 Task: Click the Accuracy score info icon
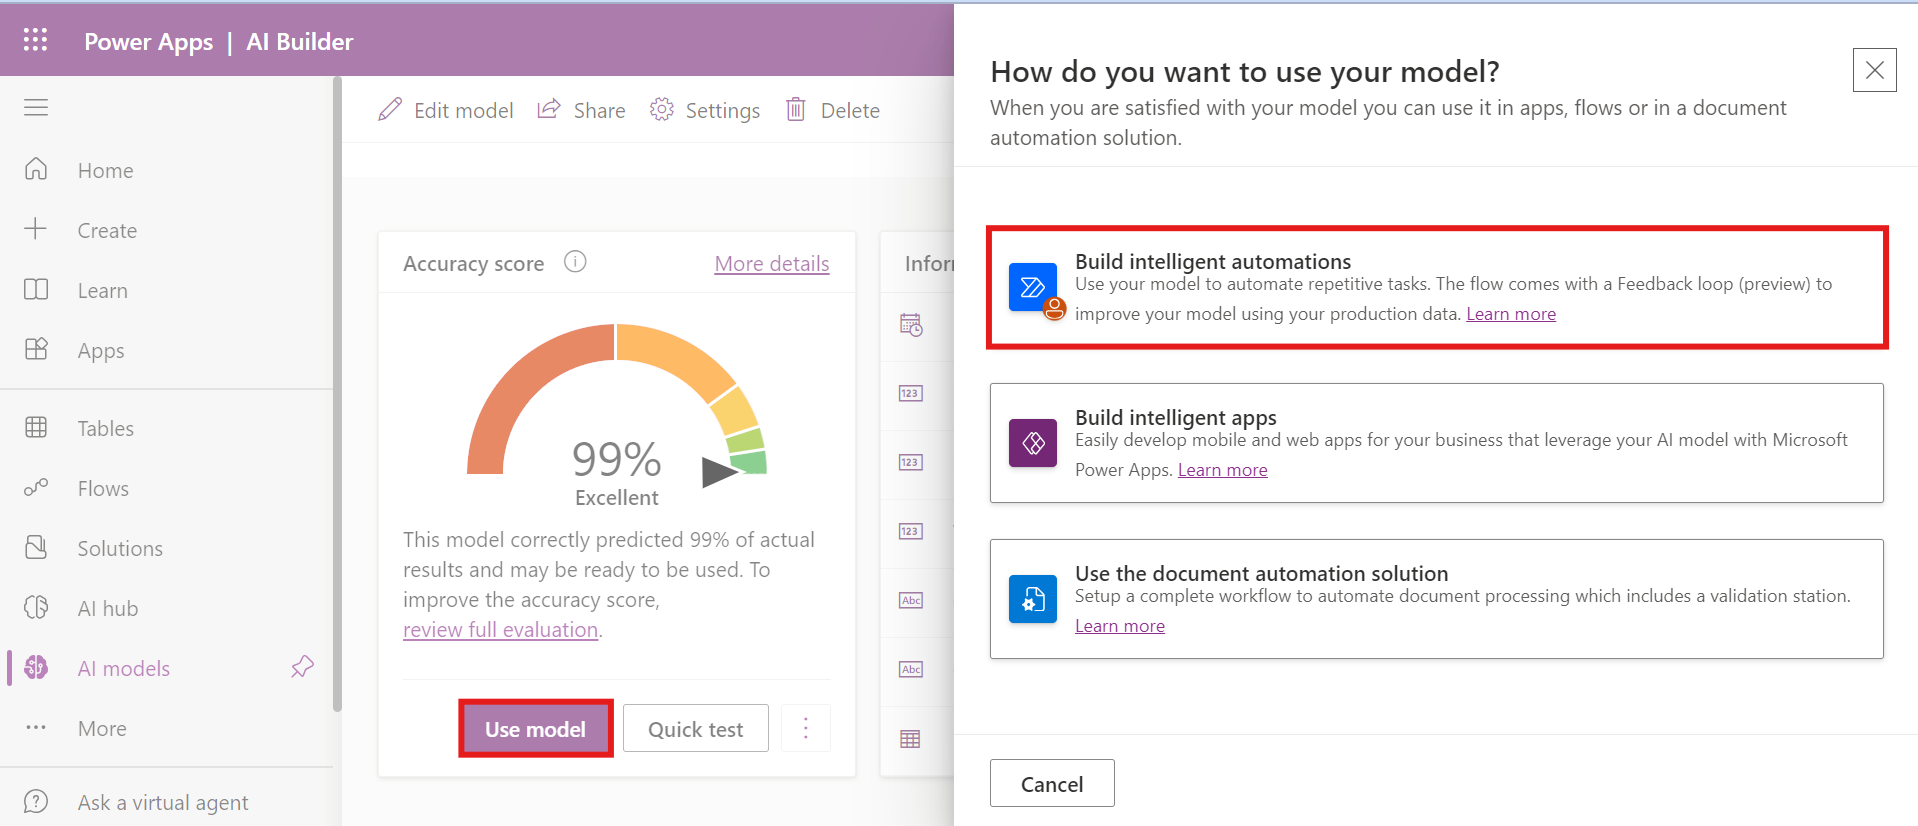(x=575, y=262)
